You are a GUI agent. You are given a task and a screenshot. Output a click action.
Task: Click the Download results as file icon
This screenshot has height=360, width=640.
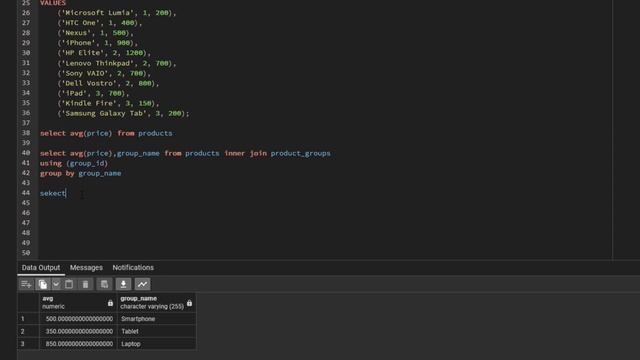[x=123, y=284]
